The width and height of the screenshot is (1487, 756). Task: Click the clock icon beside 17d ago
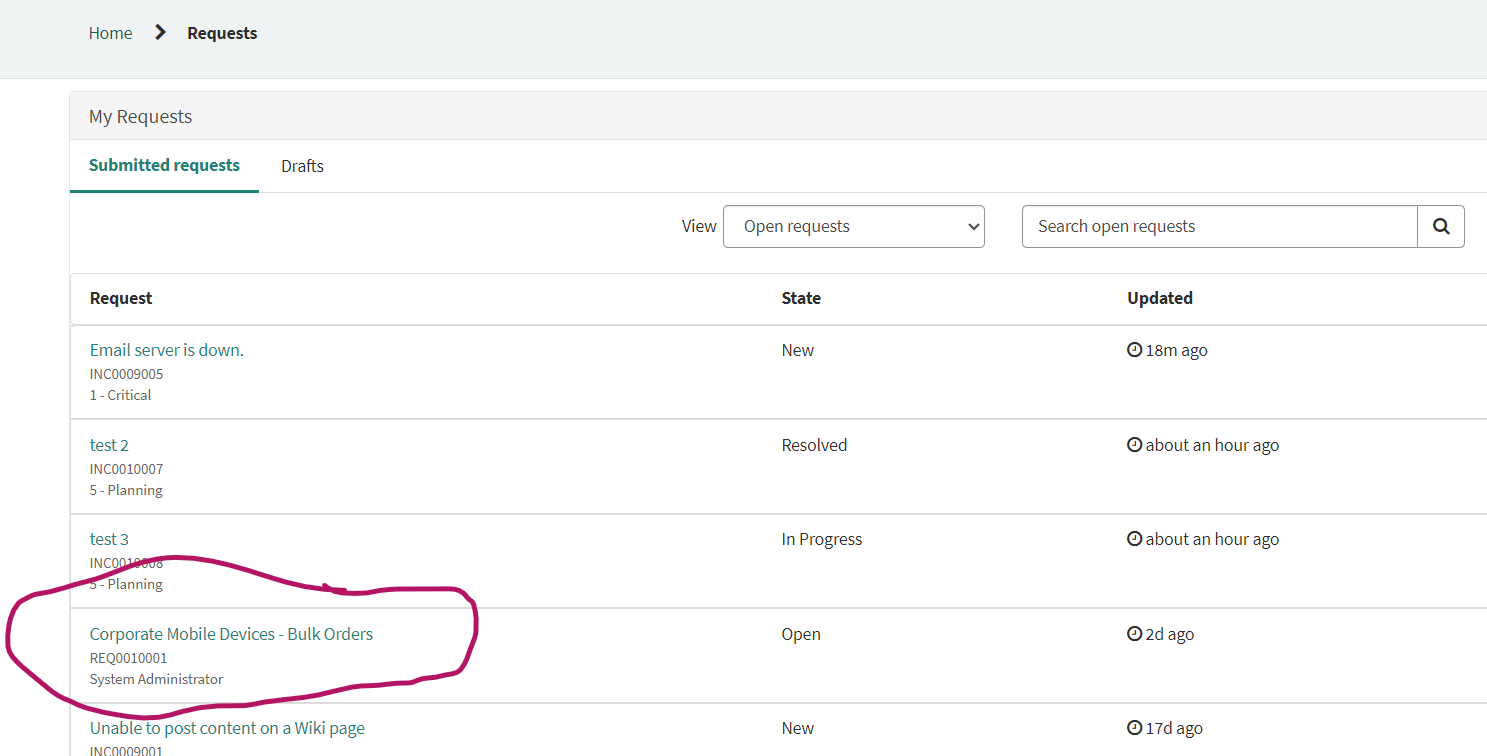(1134, 728)
